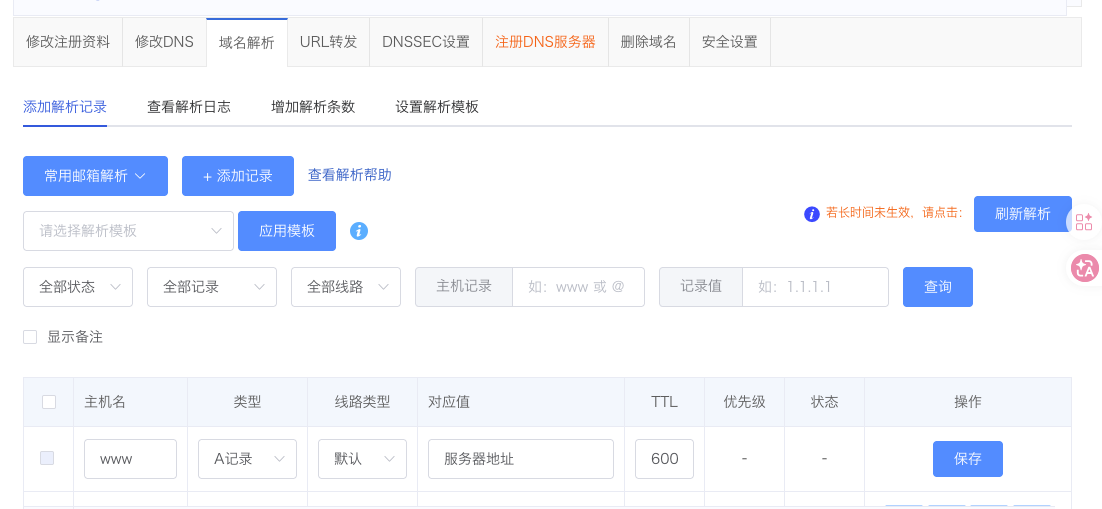Open the 全部状态 filter dropdown
Image resolution: width=1102 pixels, height=509 pixels.
pyautogui.click(x=78, y=286)
